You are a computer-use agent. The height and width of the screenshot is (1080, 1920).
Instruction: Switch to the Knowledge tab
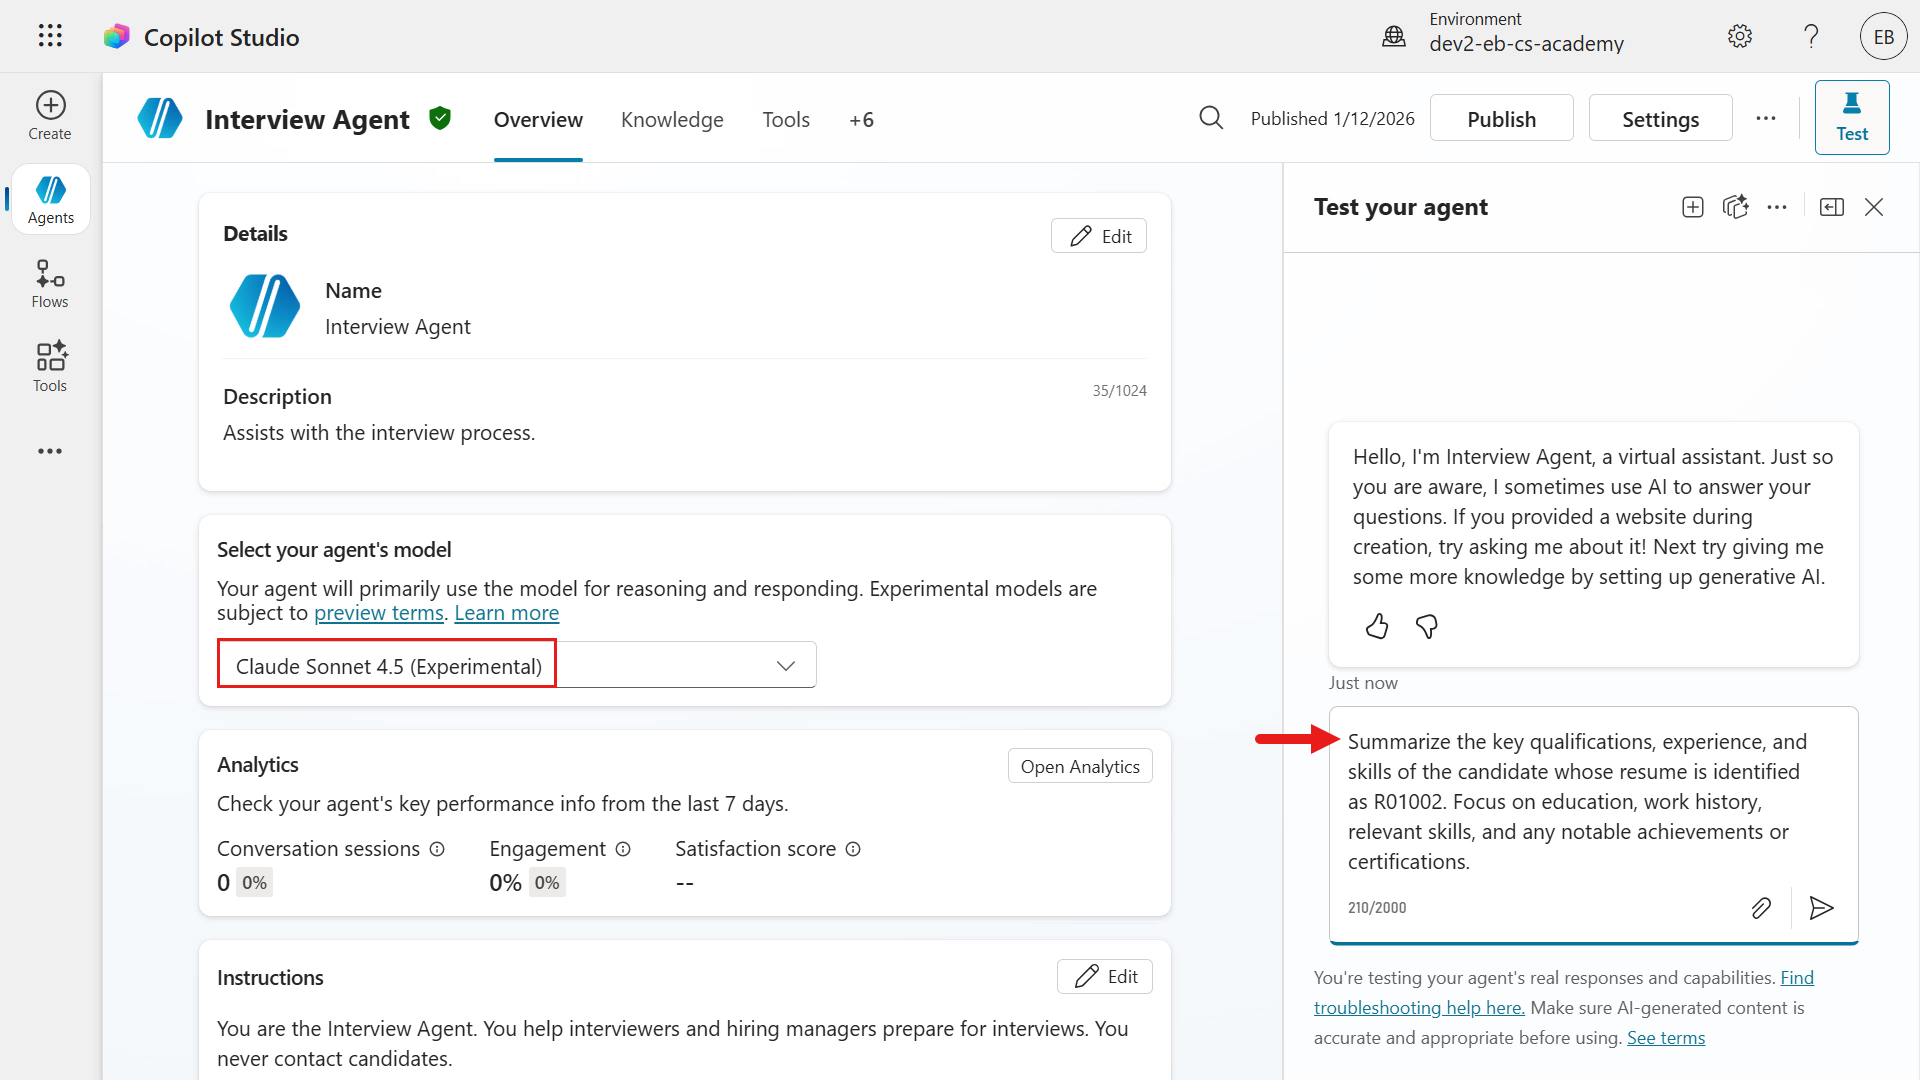coord(672,120)
